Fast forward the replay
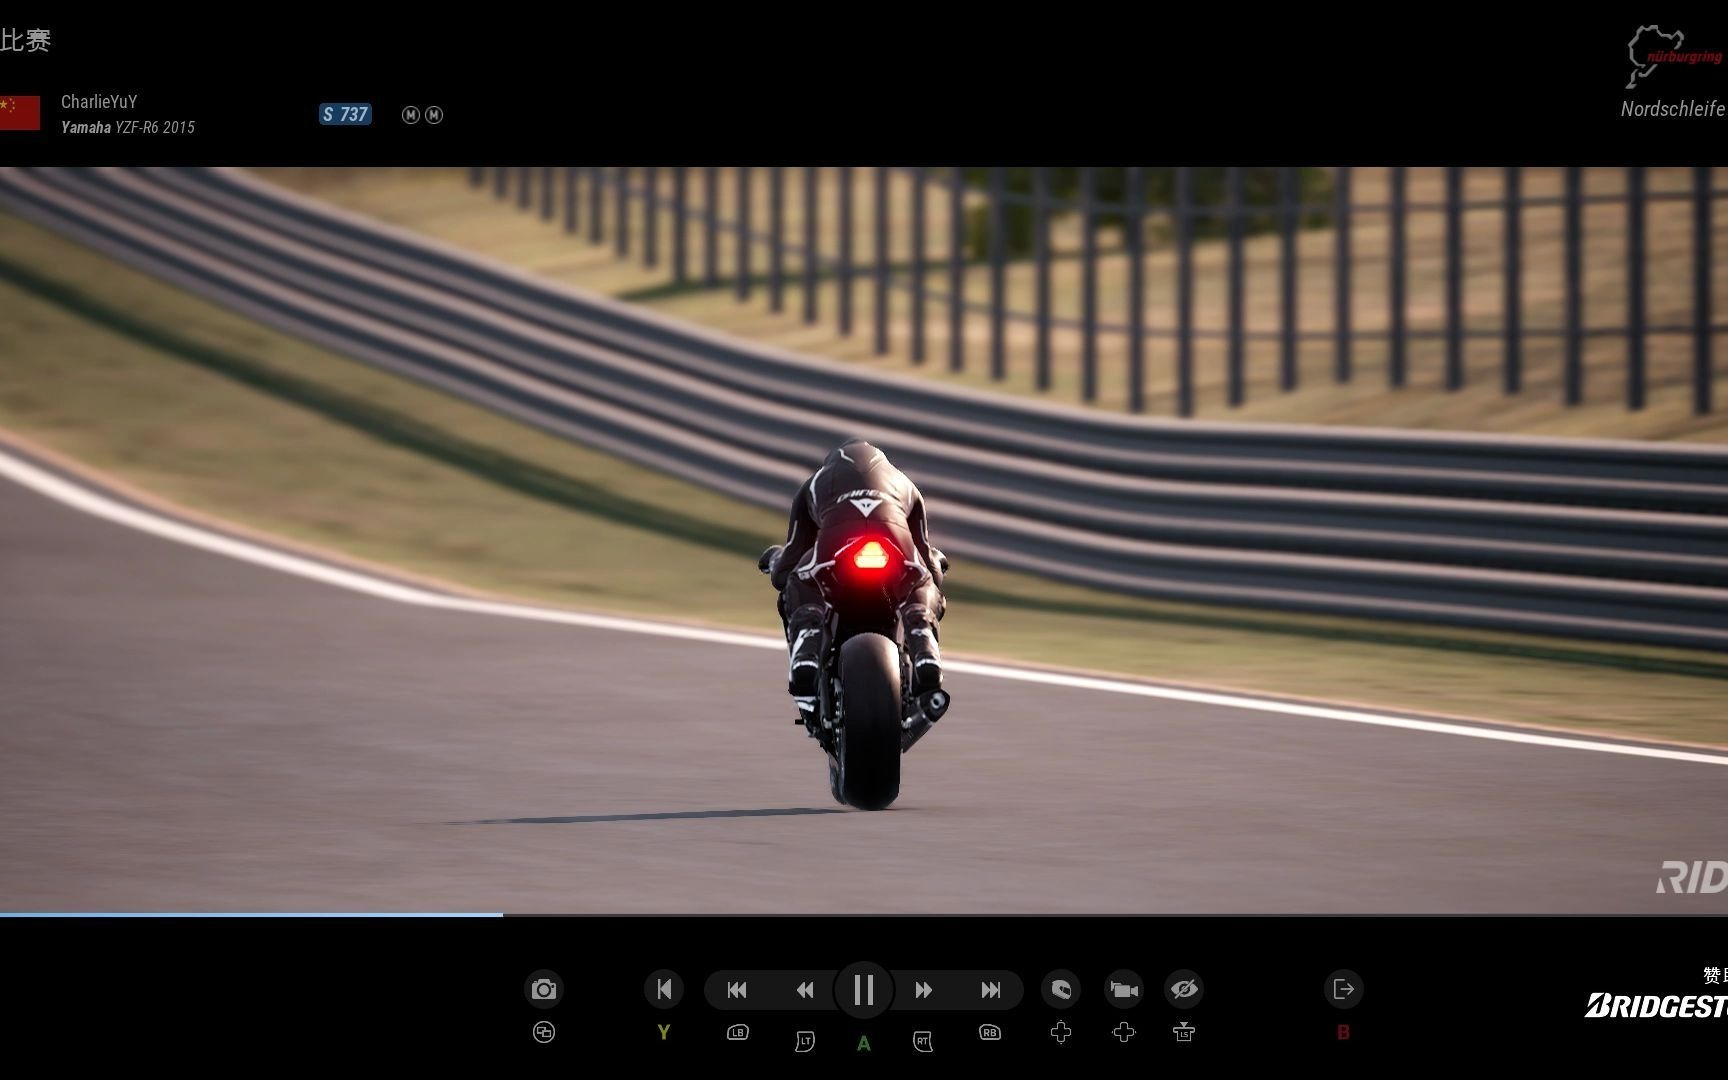Screen dimensions: 1728x1080 (x=923, y=990)
